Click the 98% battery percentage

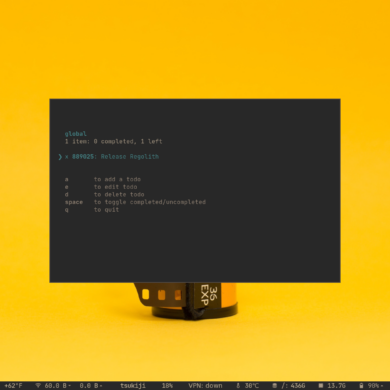pos(373,386)
